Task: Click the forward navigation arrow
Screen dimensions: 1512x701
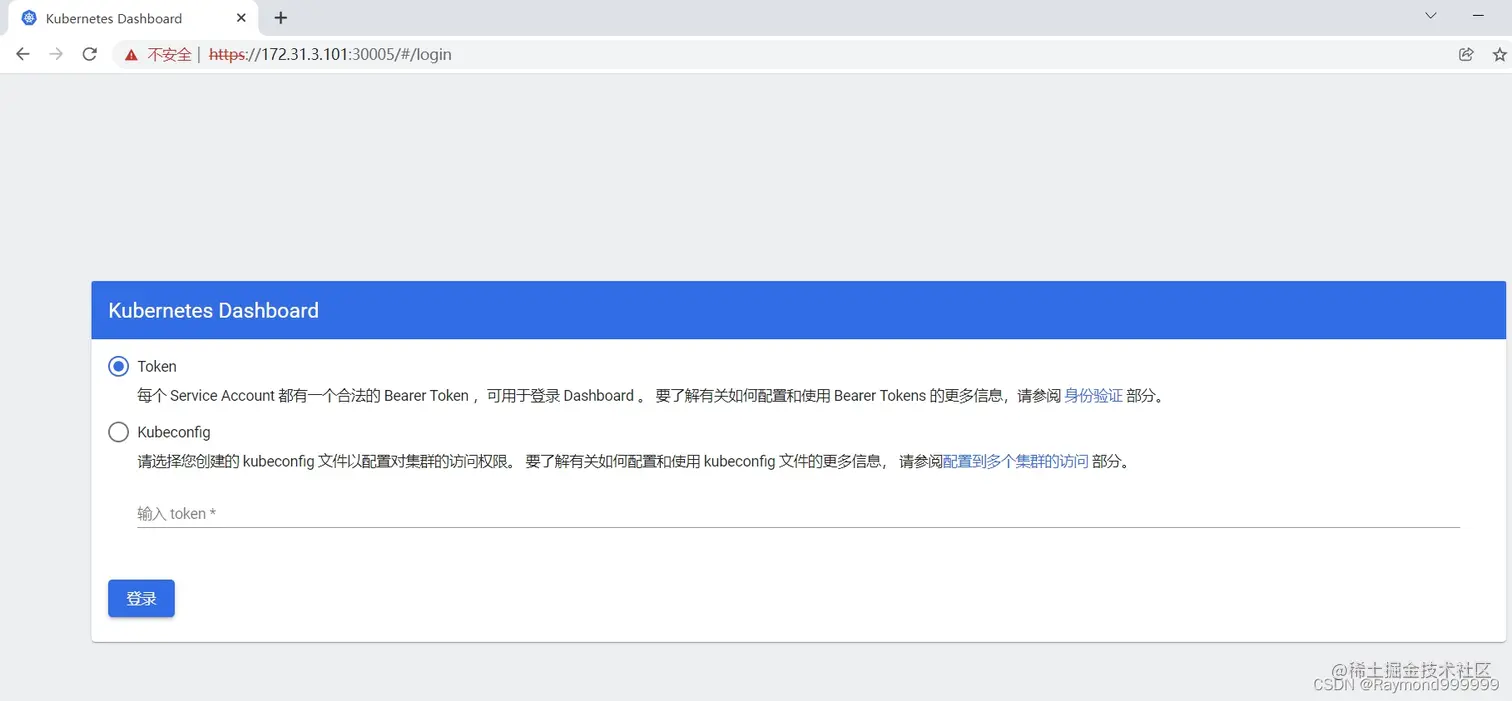Action: (56, 54)
